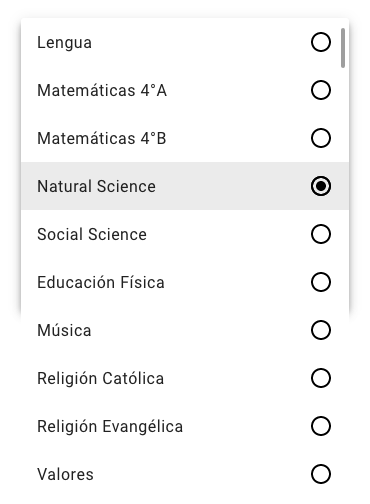Click the list's vertical scrollbar thumb

click(x=343, y=48)
